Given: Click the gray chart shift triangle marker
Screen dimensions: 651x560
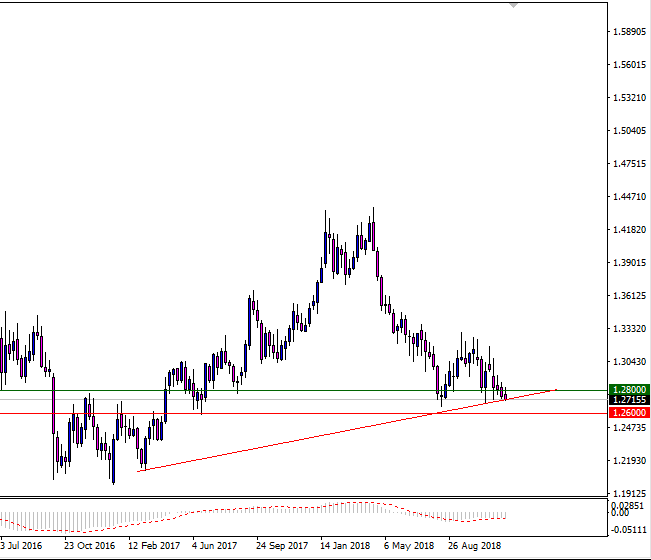Looking at the screenshot, I should (514, 5).
